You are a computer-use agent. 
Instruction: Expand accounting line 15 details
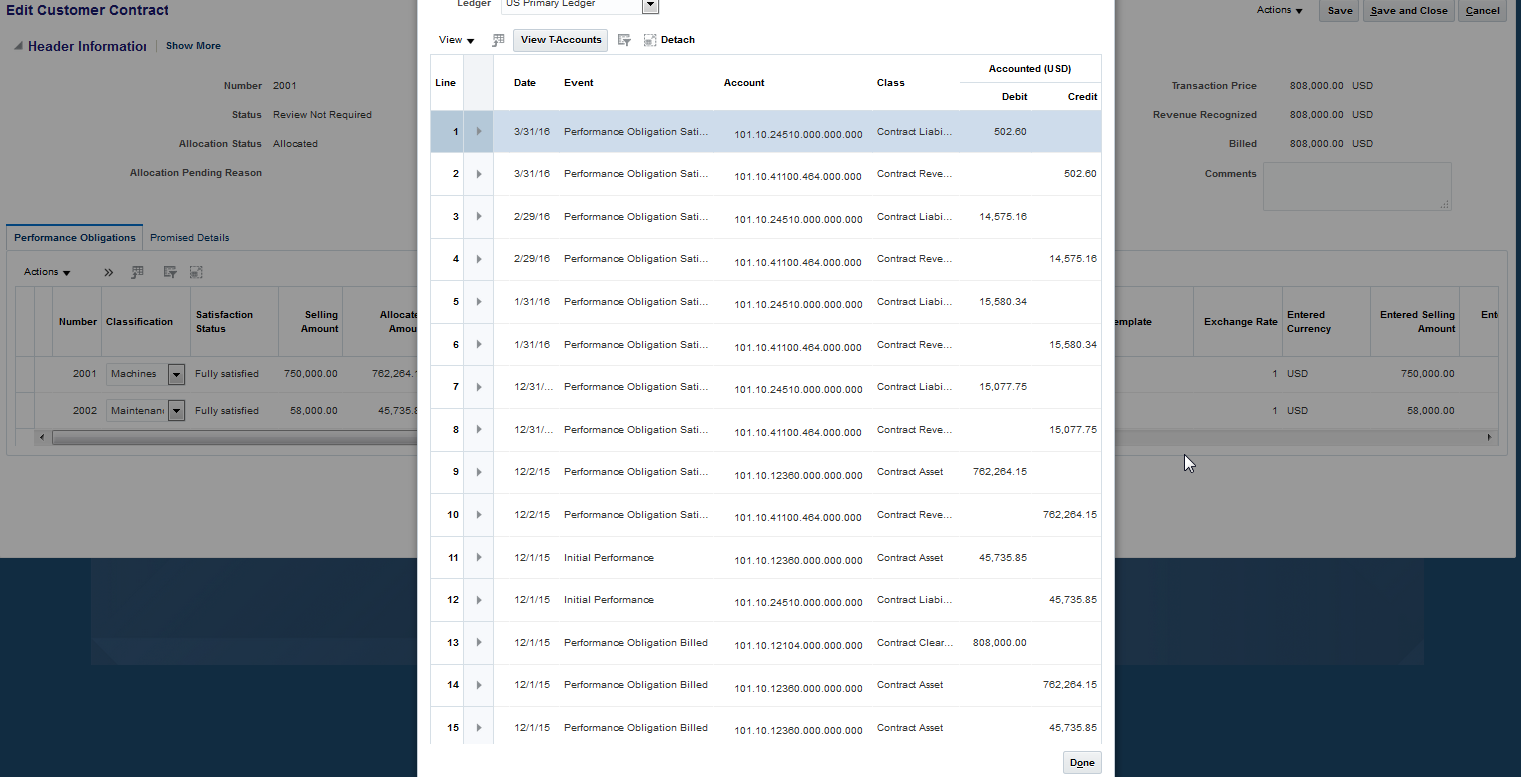click(479, 727)
